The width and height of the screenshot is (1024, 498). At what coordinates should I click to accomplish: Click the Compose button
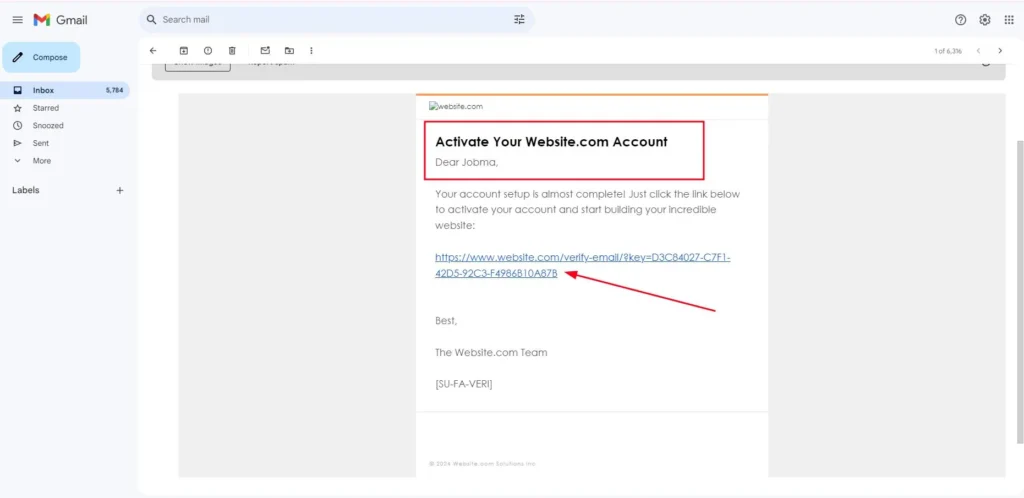[41, 57]
